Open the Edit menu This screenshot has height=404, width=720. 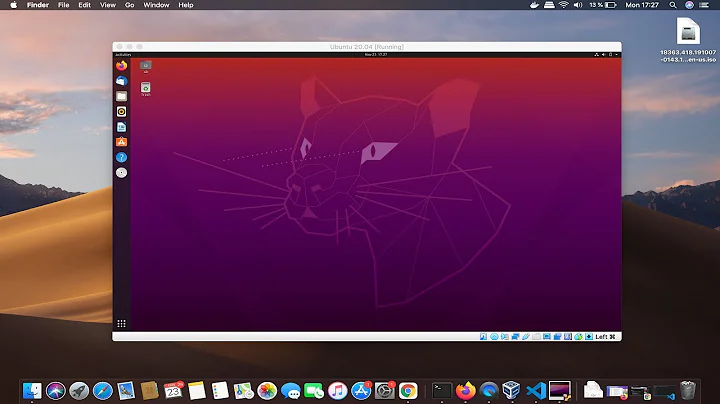tap(84, 5)
